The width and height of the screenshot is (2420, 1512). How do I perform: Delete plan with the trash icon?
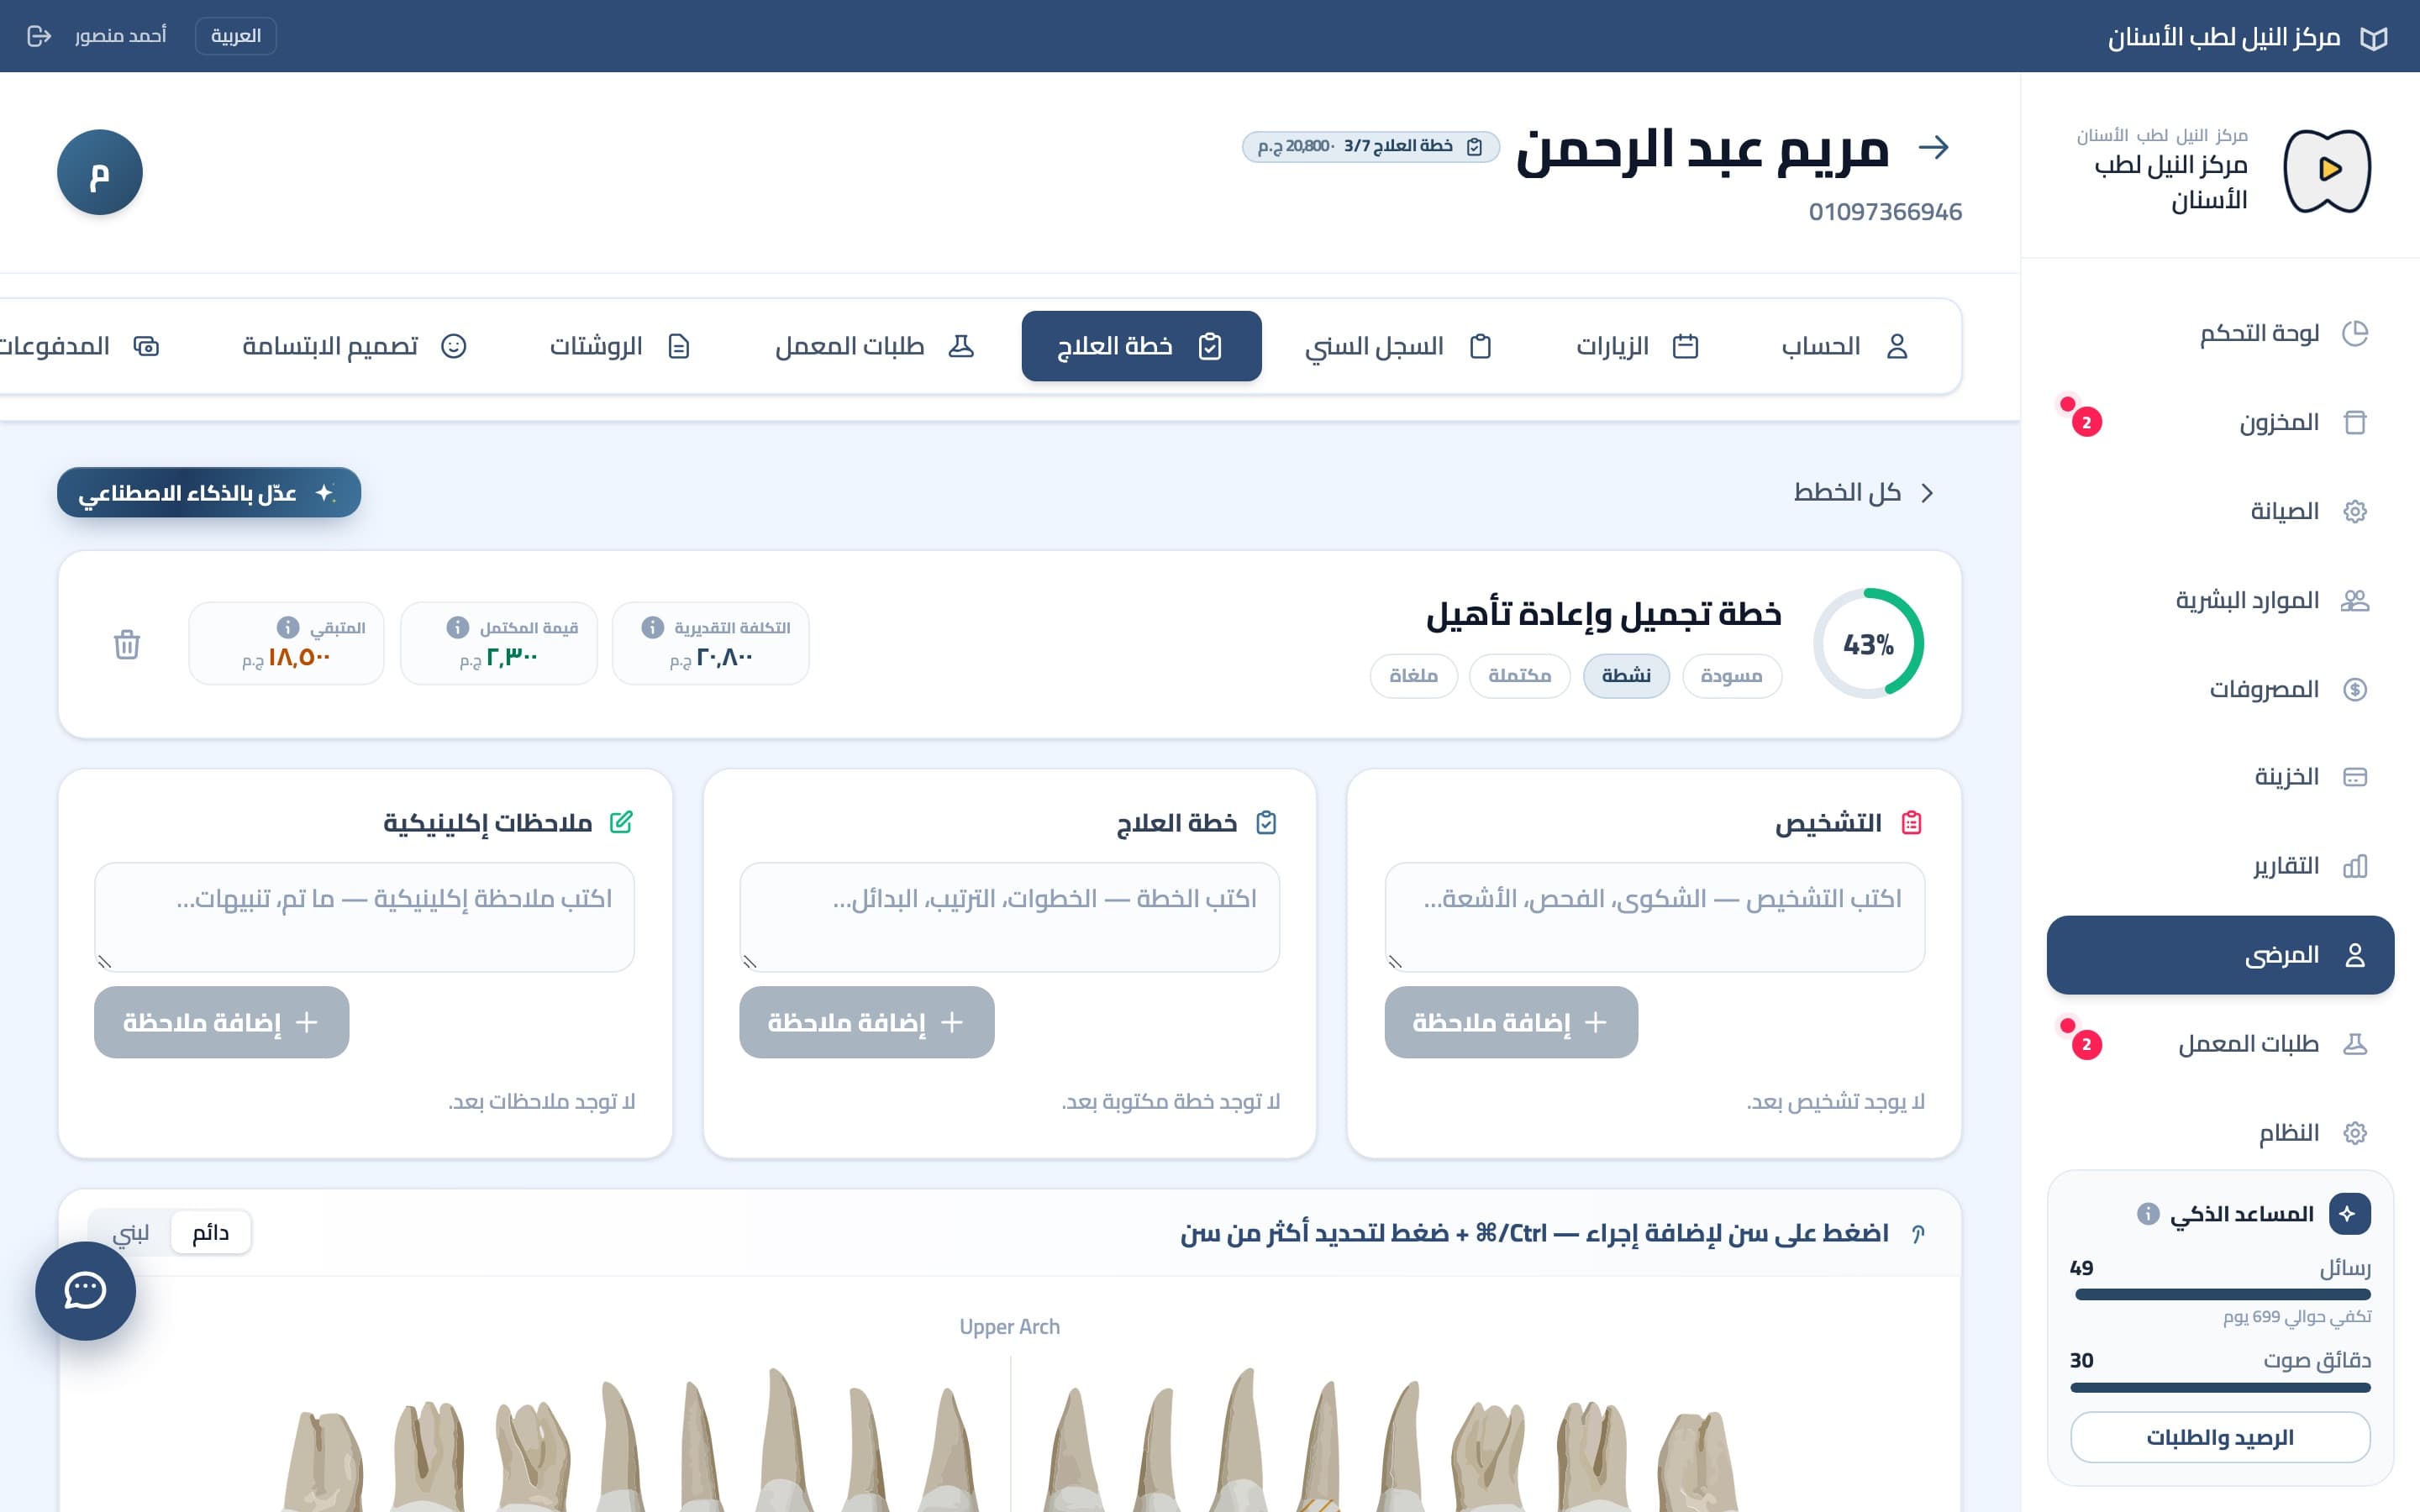[x=127, y=644]
